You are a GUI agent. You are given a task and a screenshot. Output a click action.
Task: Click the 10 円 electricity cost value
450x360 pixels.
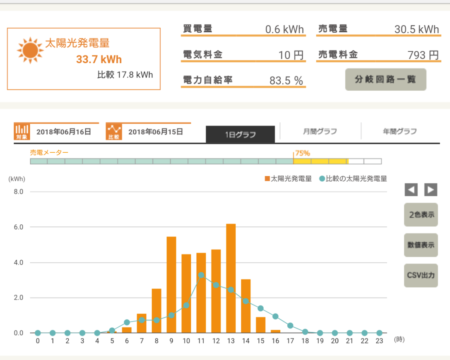tap(291, 55)
